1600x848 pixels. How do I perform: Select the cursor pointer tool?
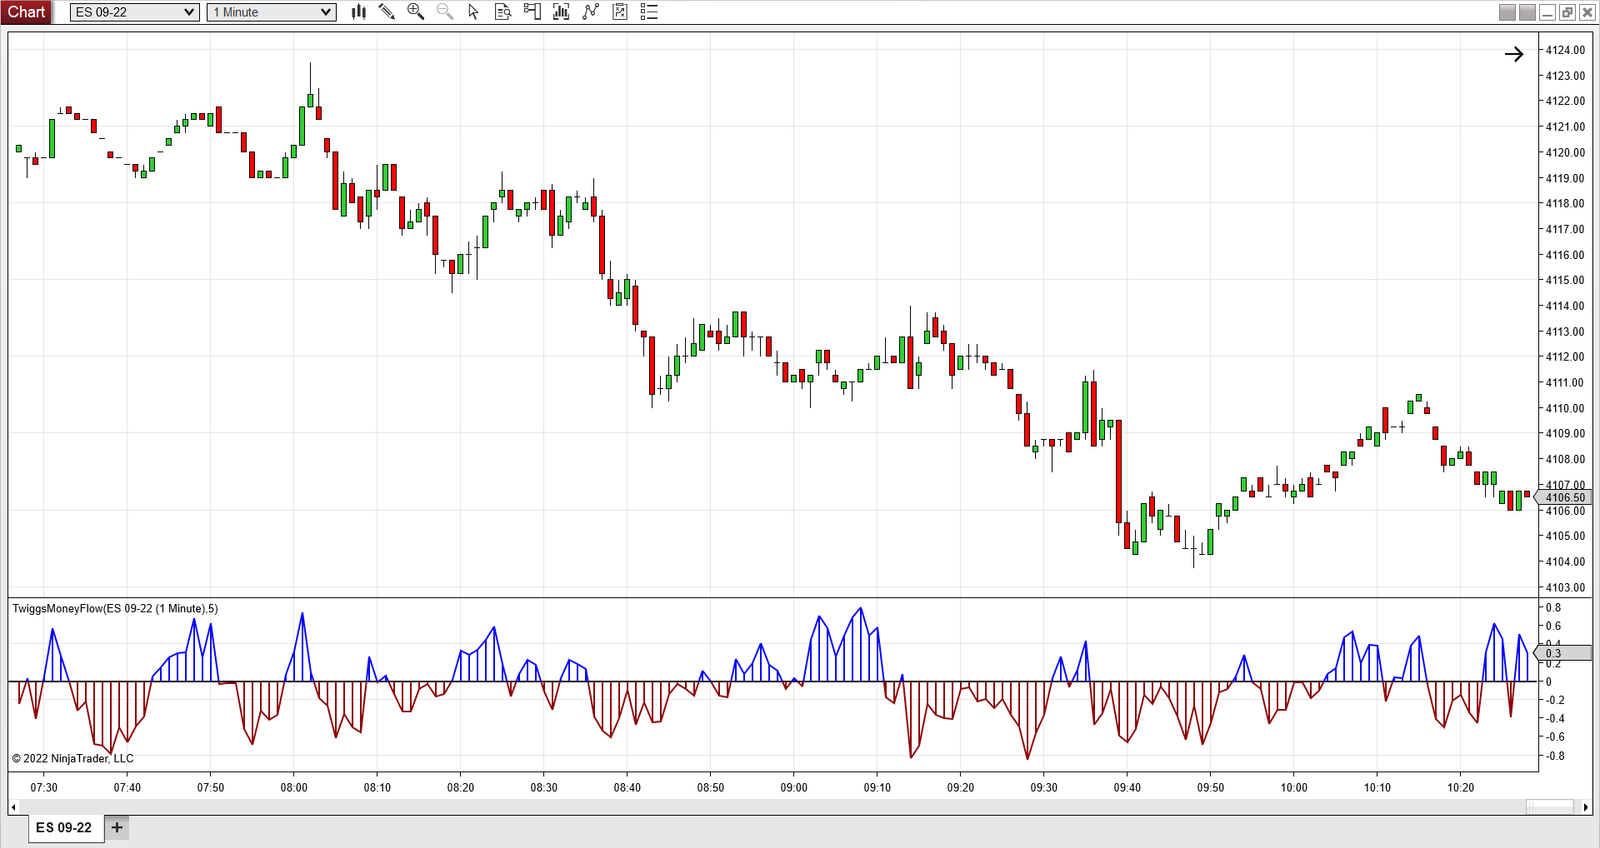point(473,12)
